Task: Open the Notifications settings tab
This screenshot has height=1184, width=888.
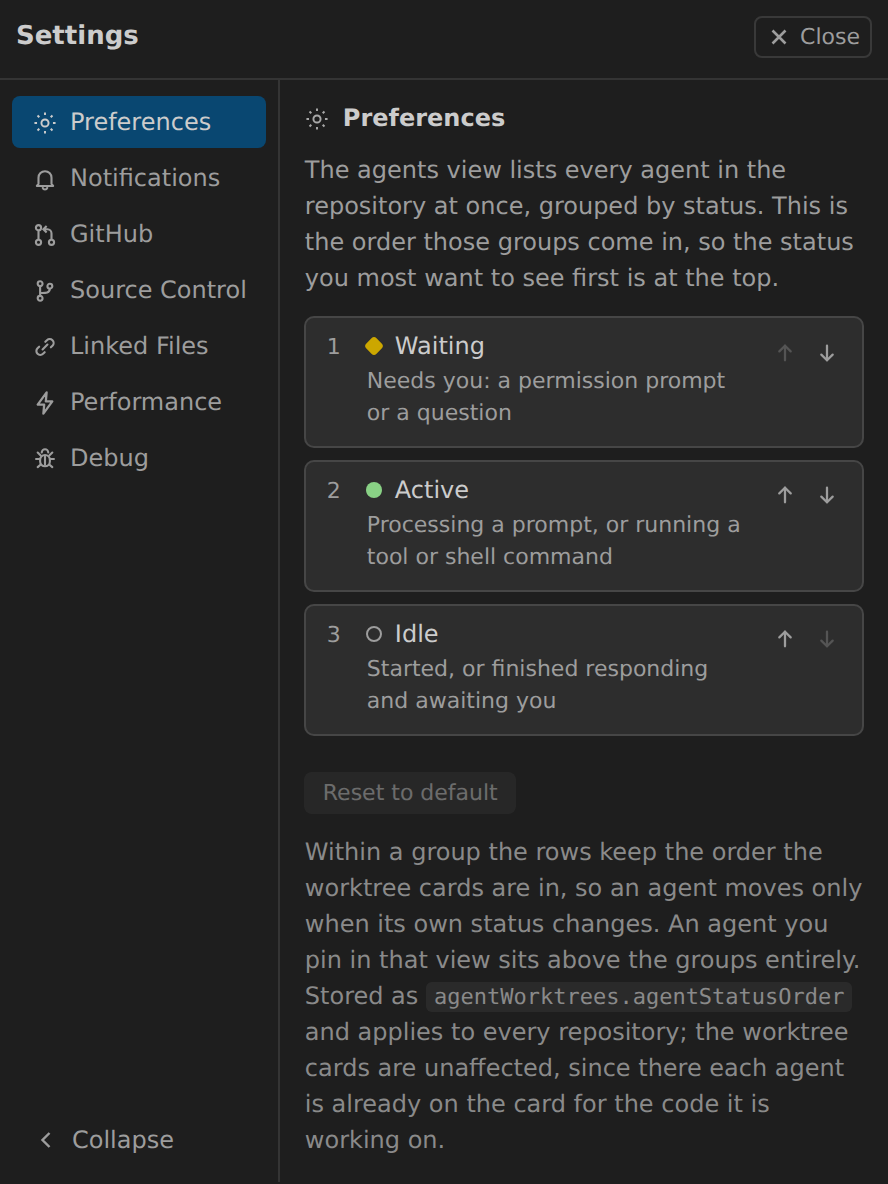Action: click(139, 178)
